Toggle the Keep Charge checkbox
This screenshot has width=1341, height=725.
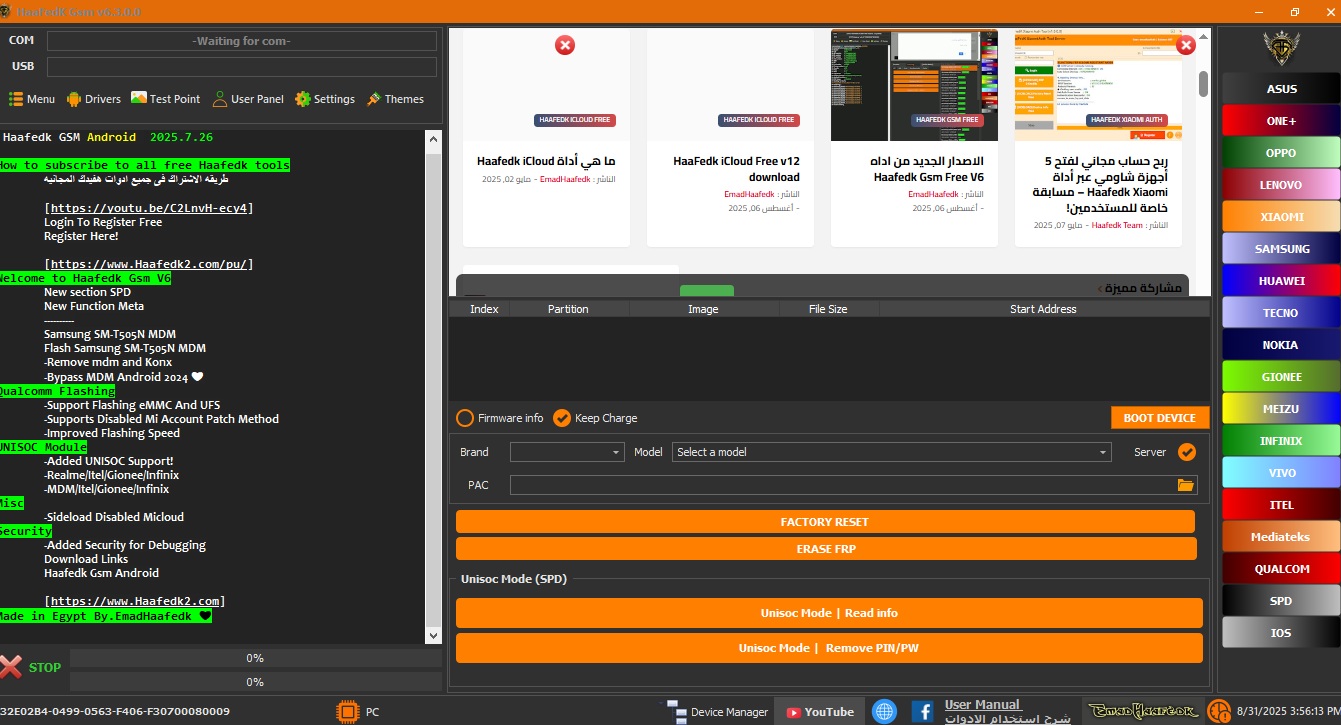point(562,418)
